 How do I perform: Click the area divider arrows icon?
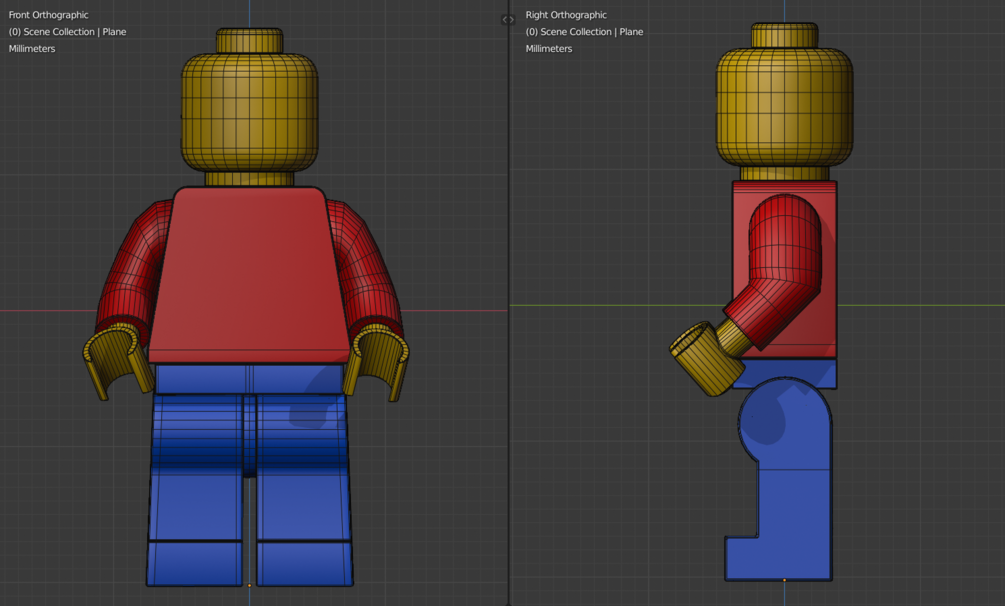point(508,20)
